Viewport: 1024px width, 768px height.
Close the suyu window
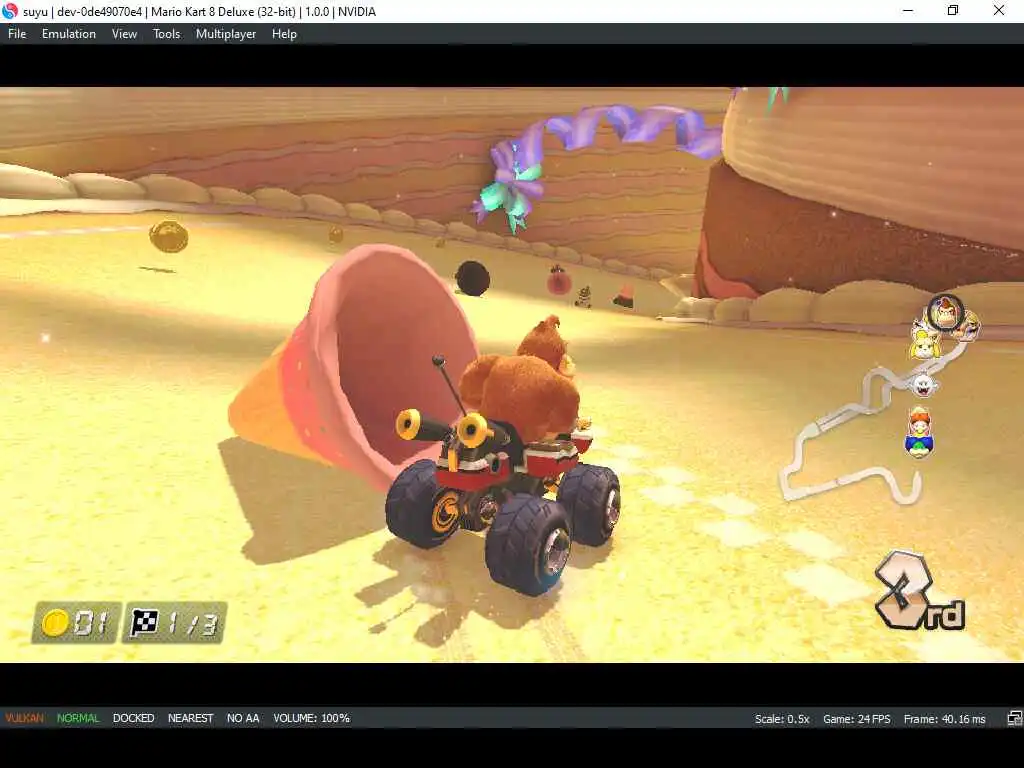point(999,10)
